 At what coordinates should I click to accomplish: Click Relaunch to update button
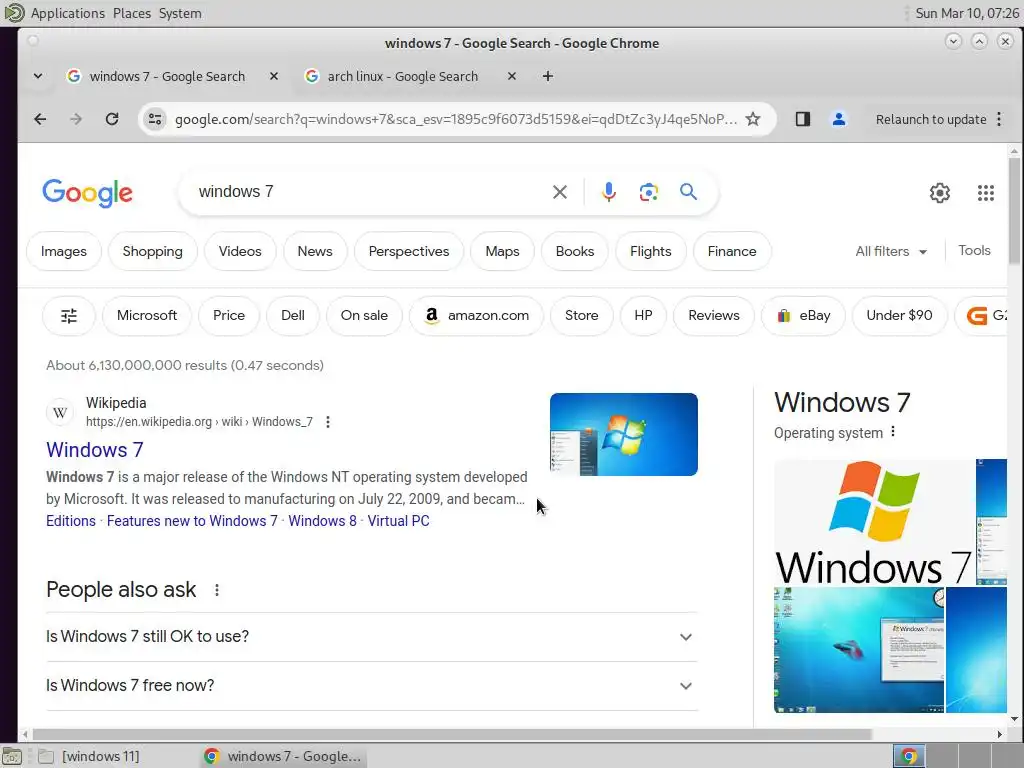tap(931, 120)
